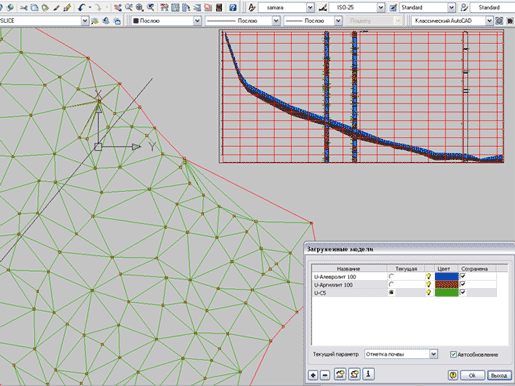Open the SLICE layer dropdown

pyautogui.click(x=85, y=21)
